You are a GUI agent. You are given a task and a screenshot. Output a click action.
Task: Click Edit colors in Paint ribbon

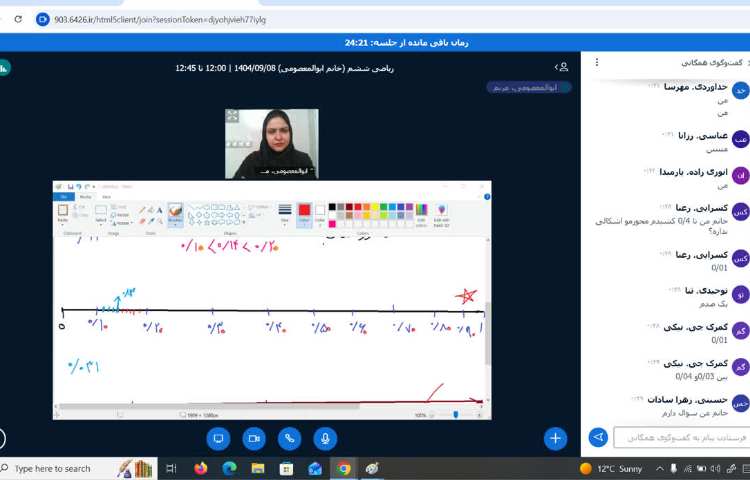click(x=421, y=215)
